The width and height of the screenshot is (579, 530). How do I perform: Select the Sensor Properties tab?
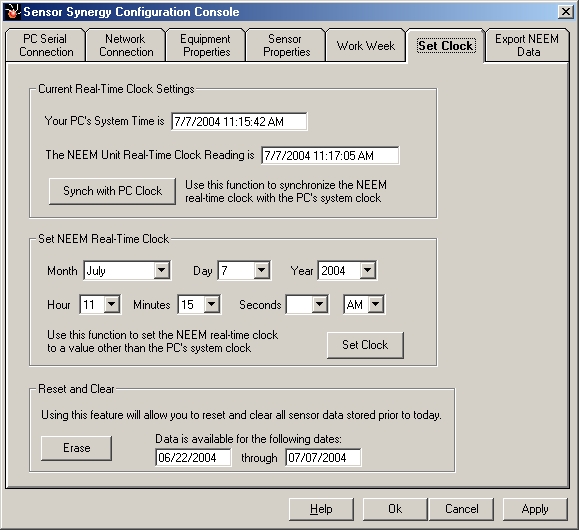point(286,45)
